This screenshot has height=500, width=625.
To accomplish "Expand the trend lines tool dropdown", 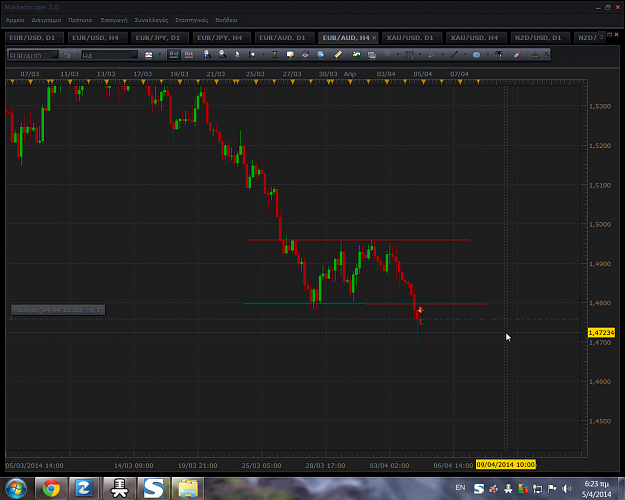I will (398, 55).
